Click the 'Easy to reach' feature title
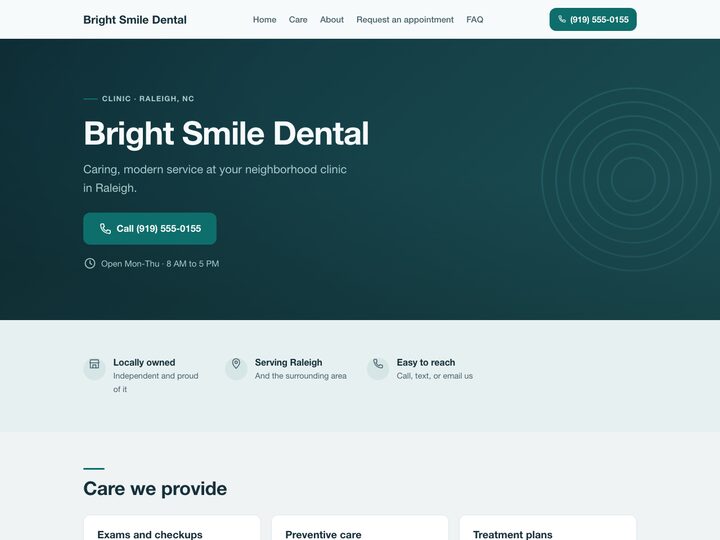 tap(426, 362)
